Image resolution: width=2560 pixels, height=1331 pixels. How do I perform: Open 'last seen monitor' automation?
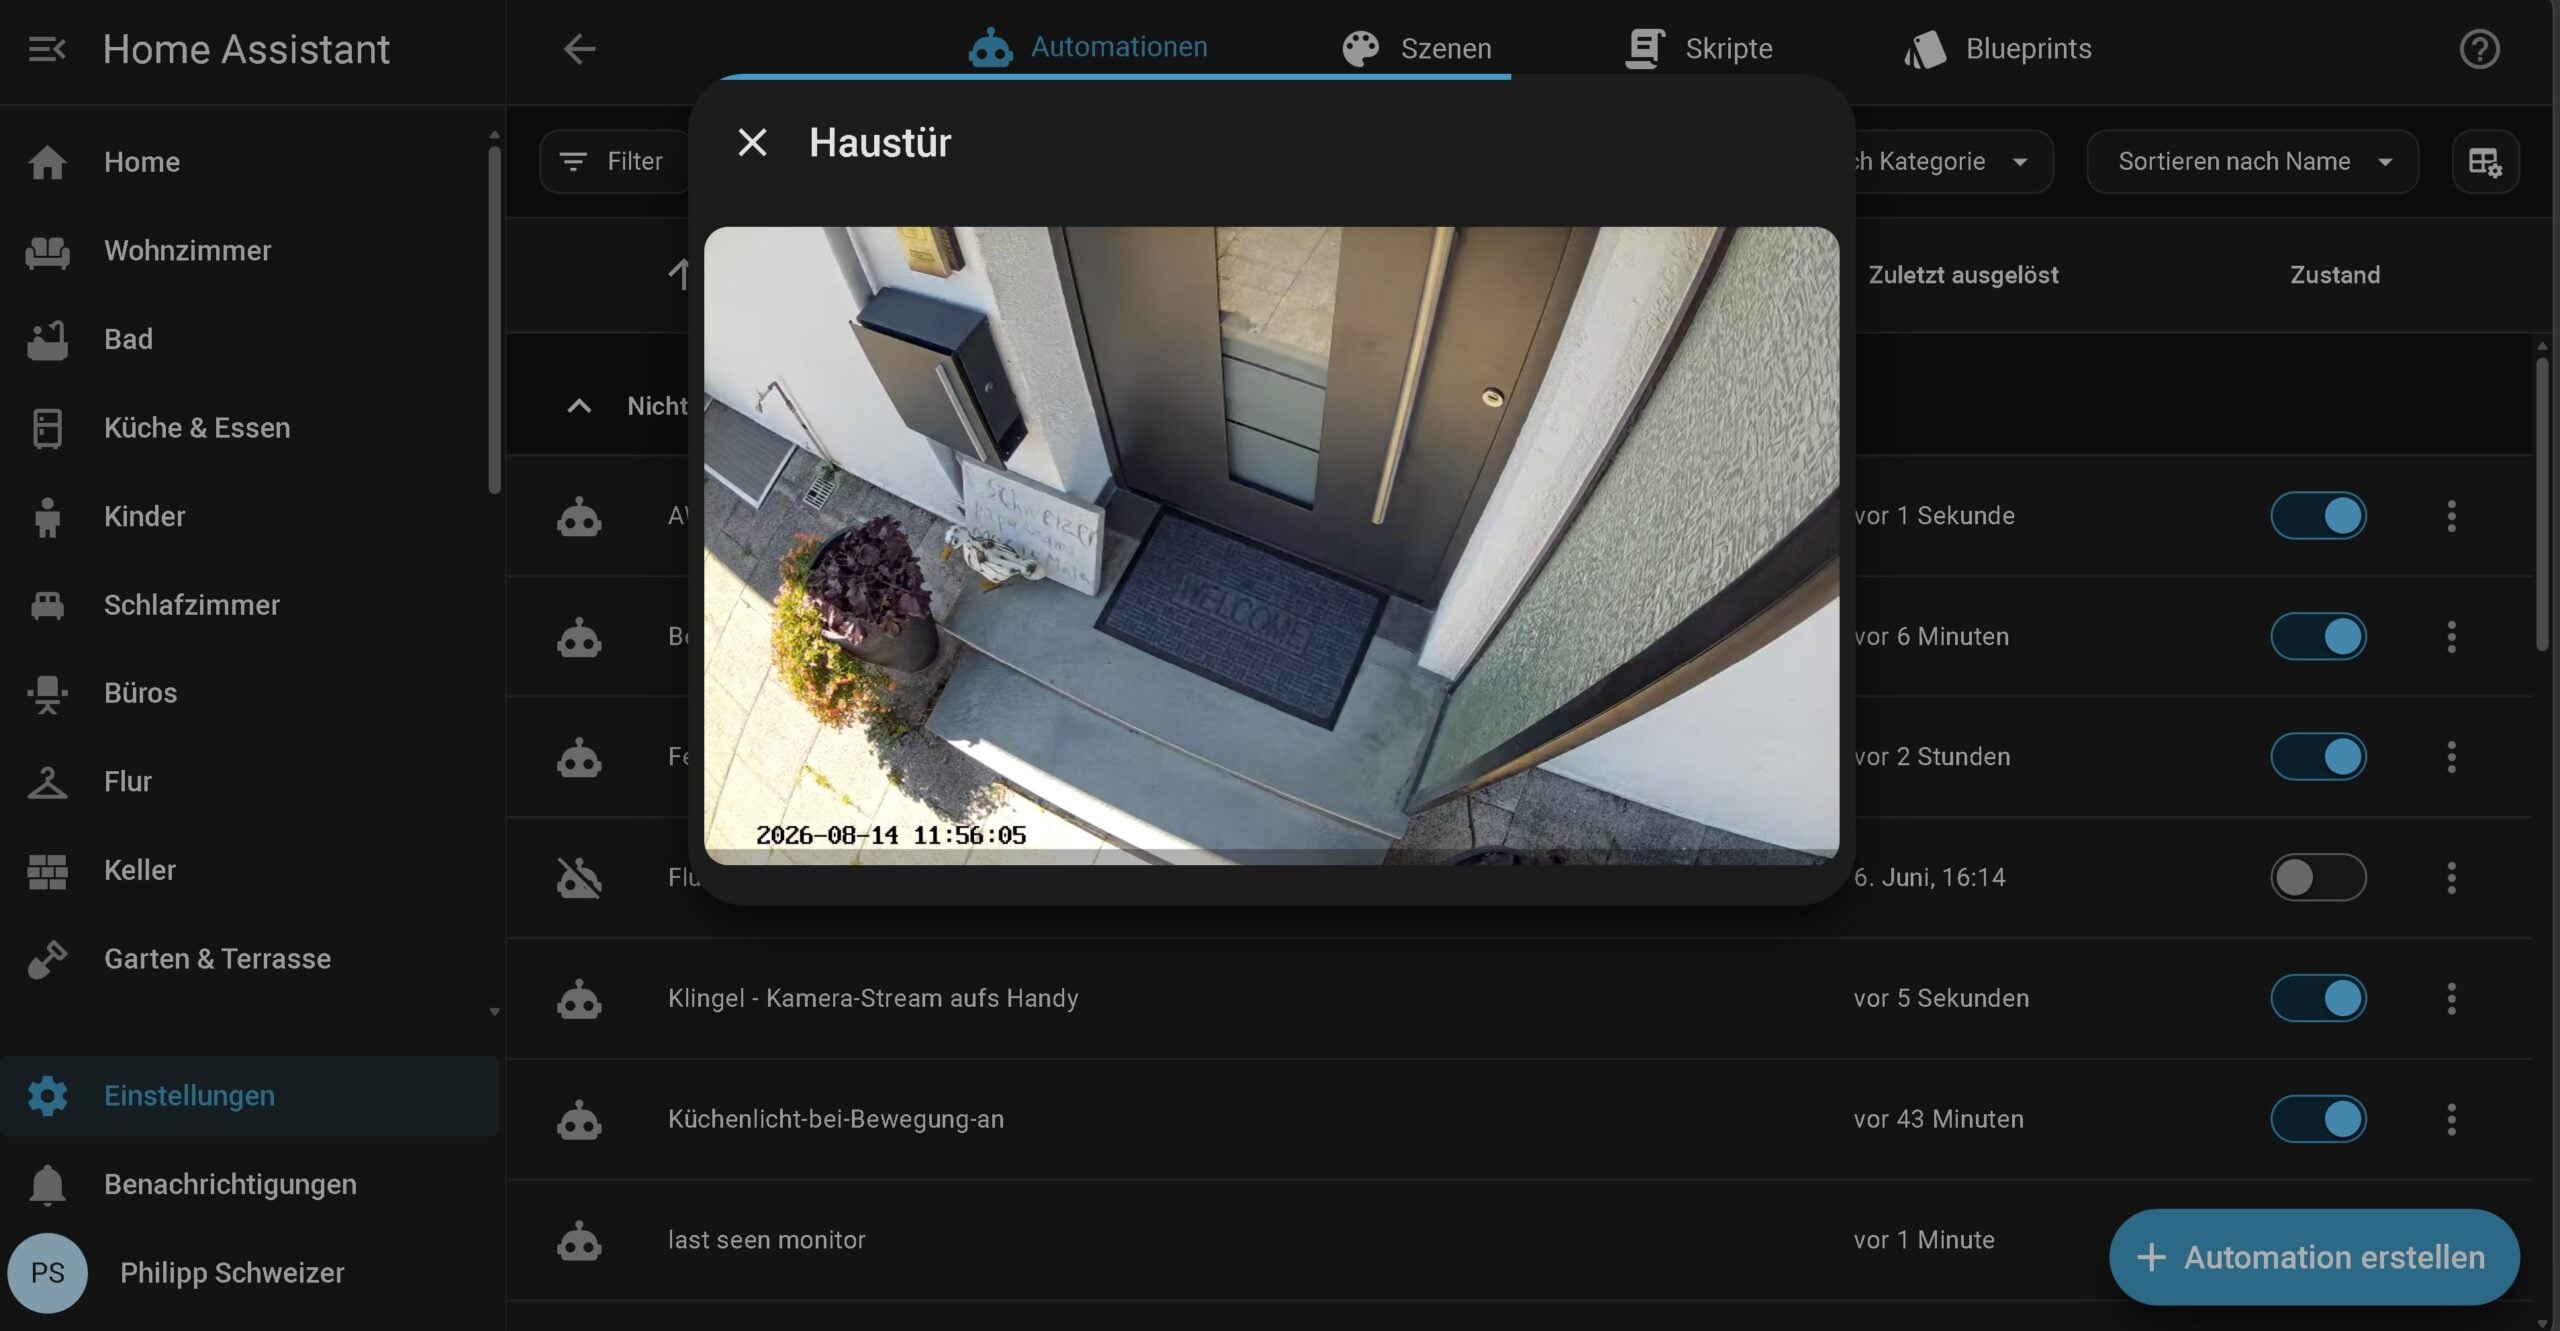(x=767, y=1241)
